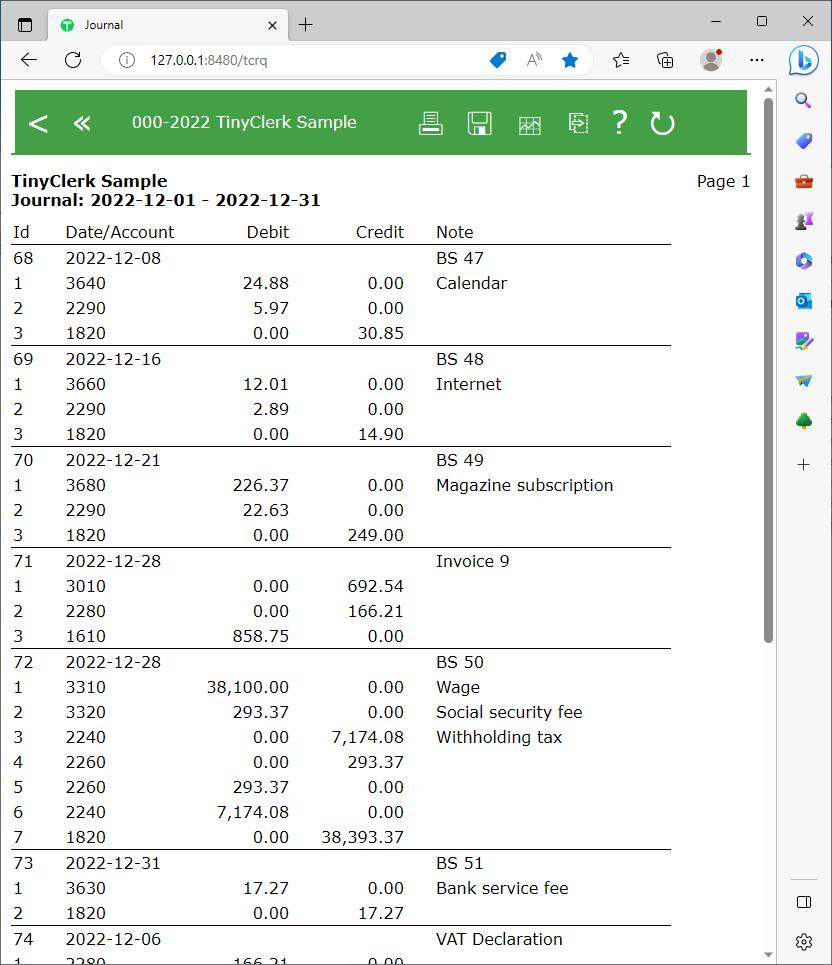Reload journal using green header refresh icon
This screenshot has width=832, height=965.
click(662, 123)
